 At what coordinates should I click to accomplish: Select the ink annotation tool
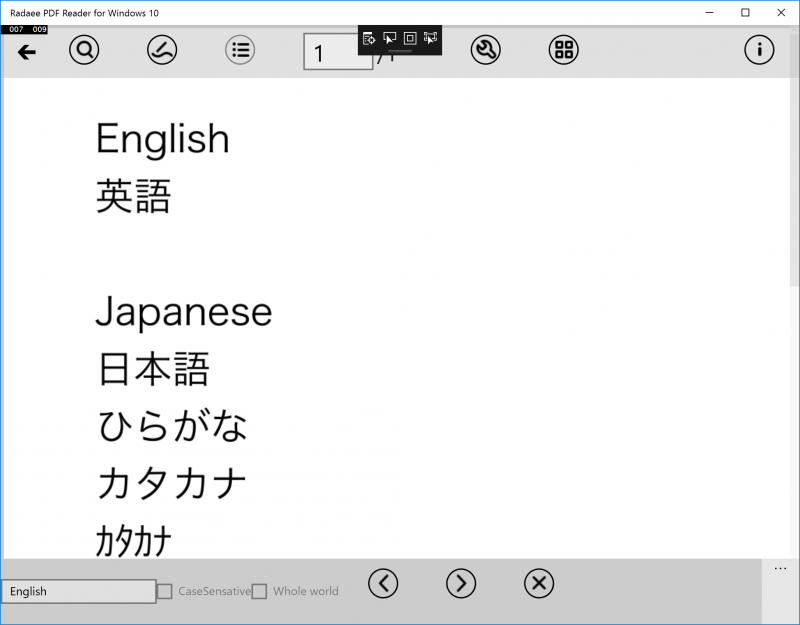point(162,50)
